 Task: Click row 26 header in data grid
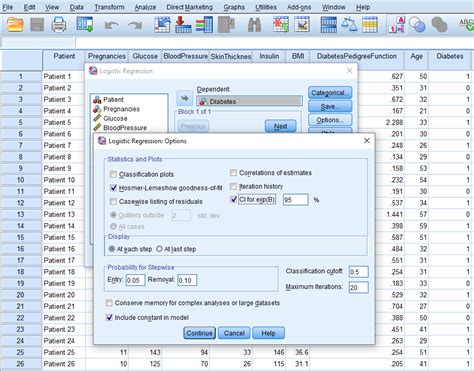tap(21, 364)
